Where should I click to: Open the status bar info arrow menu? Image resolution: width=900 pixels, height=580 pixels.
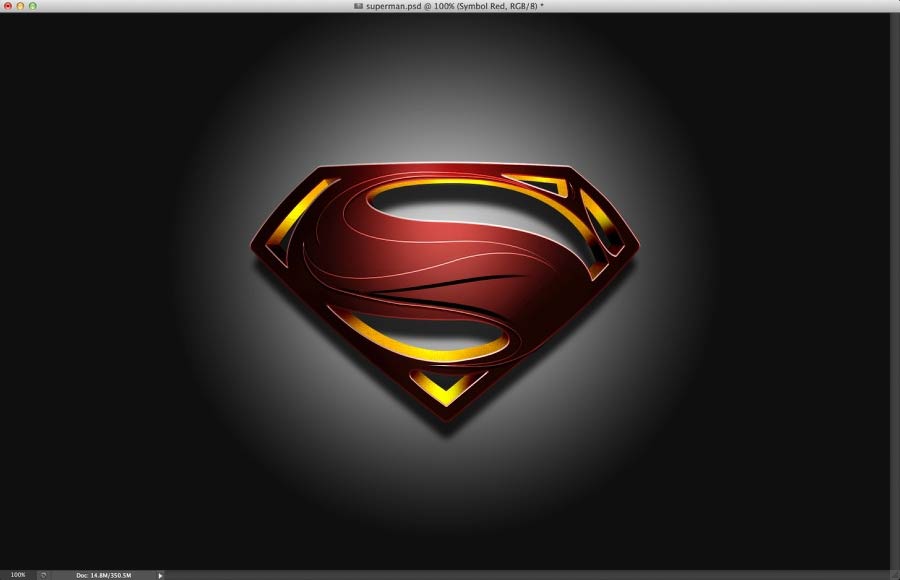[x=160, y=575]
